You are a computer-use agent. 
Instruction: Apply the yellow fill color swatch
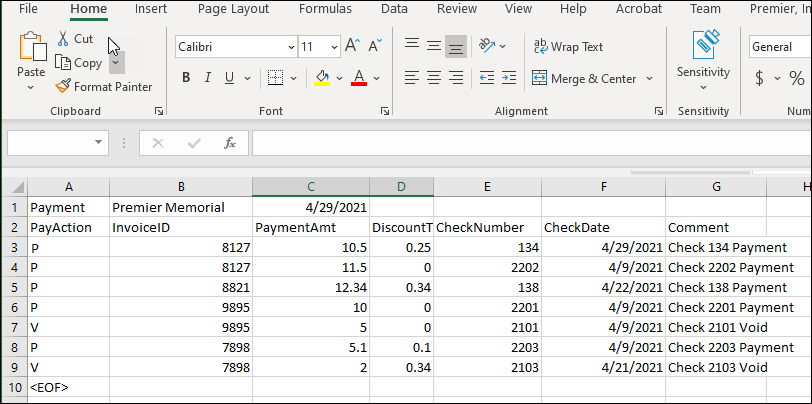click(322, 78)
